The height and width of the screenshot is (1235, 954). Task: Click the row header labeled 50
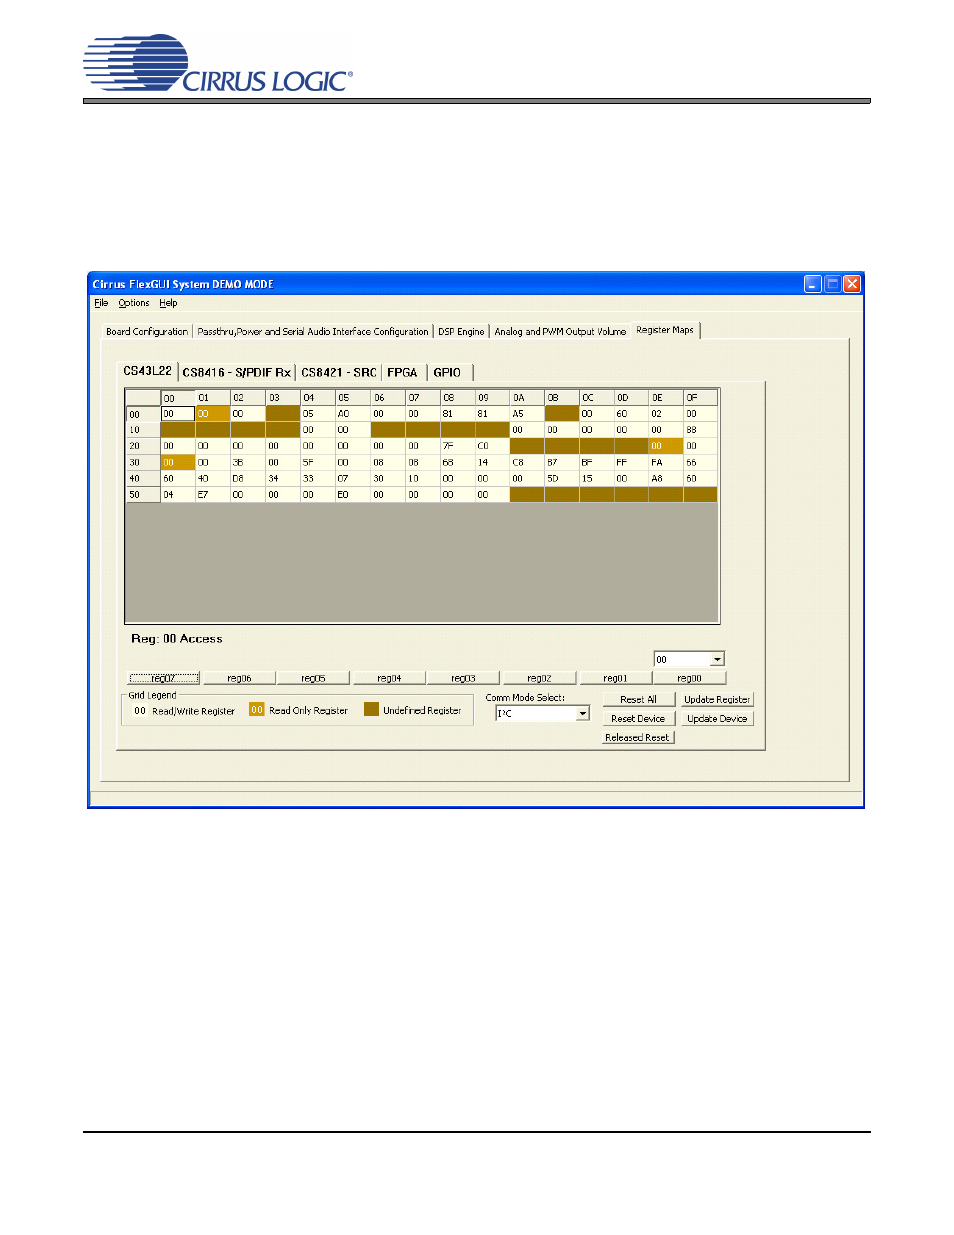point(142,494)
